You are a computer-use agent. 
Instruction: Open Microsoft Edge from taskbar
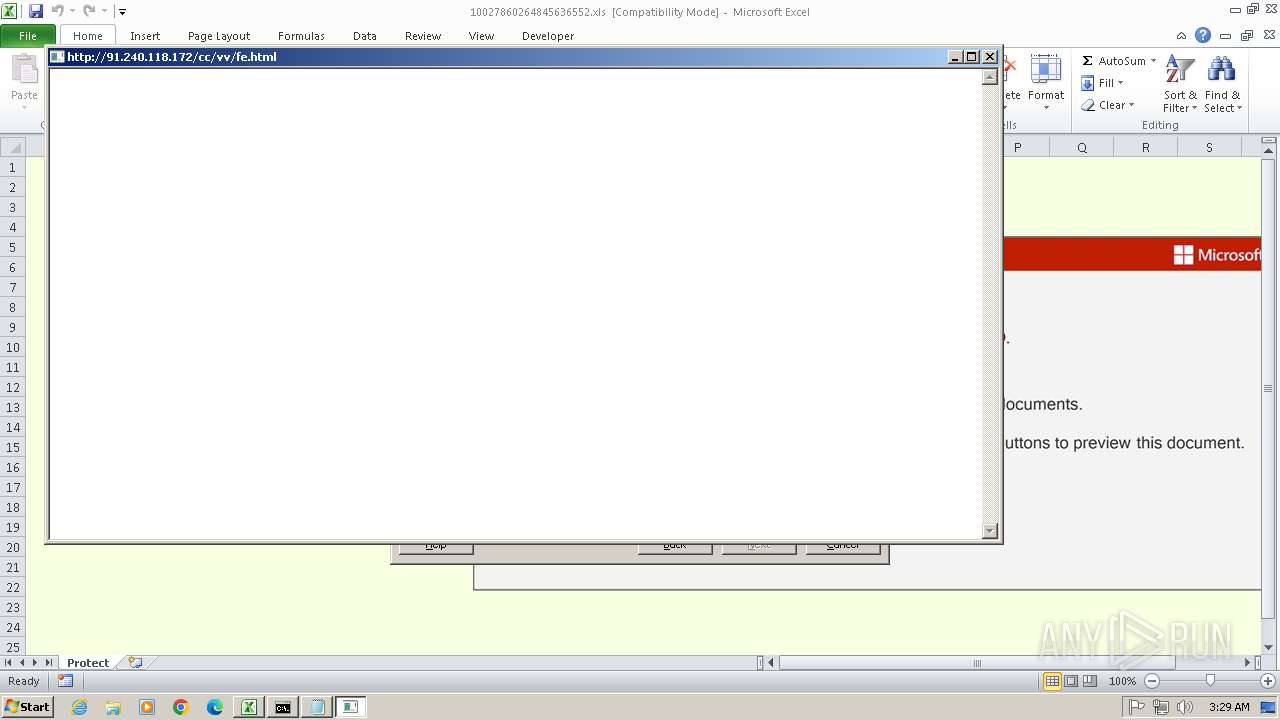coord(215,707)
